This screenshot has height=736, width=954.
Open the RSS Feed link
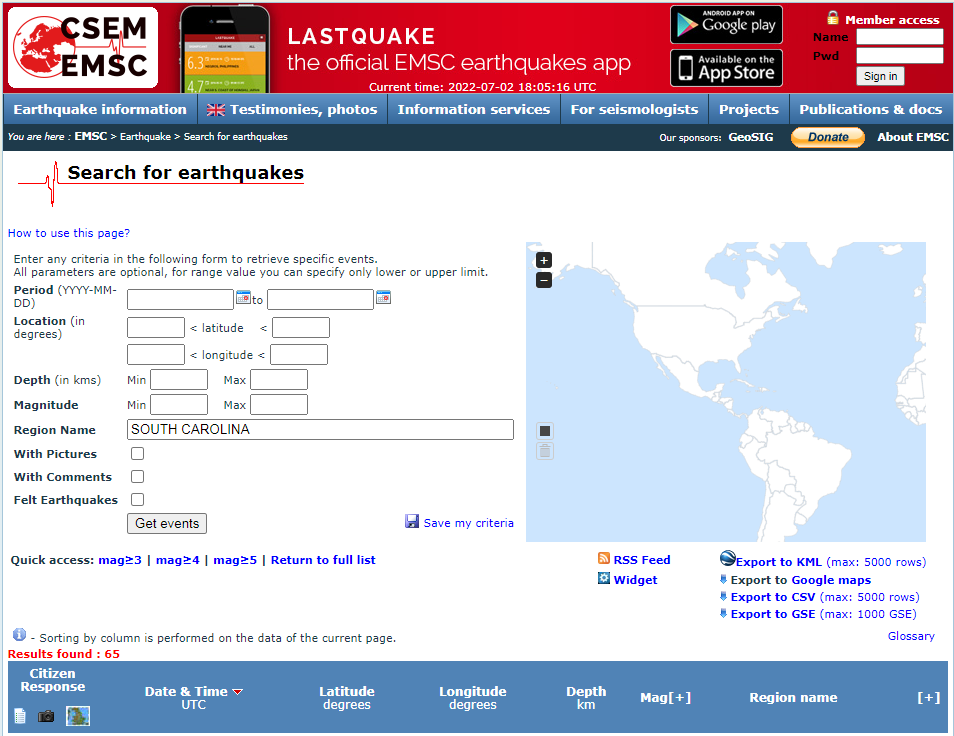point(642,560)
